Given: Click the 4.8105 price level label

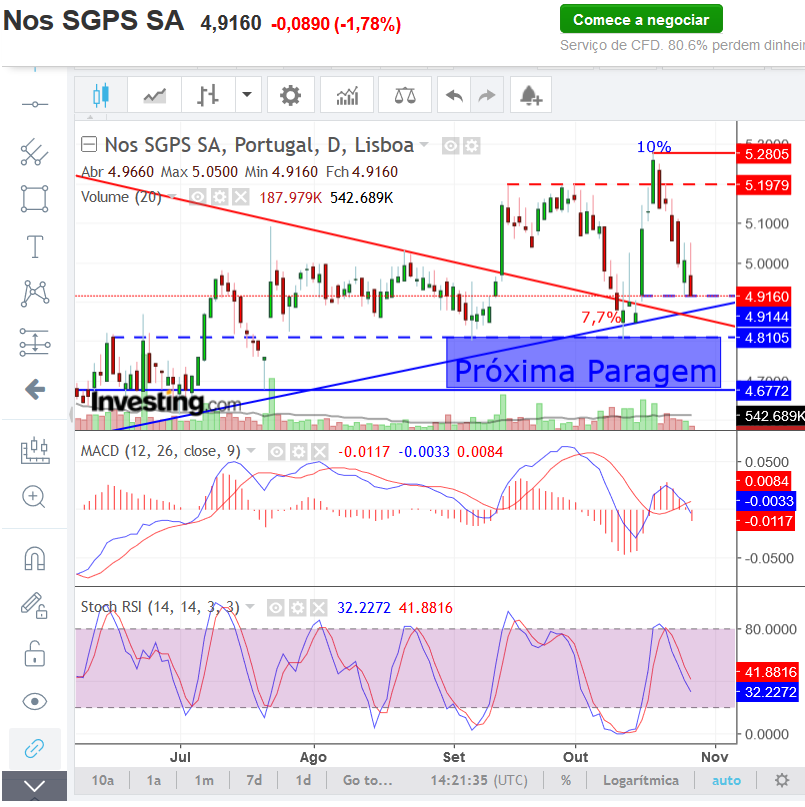Looking at the screenshot, I should coord(764,338).
